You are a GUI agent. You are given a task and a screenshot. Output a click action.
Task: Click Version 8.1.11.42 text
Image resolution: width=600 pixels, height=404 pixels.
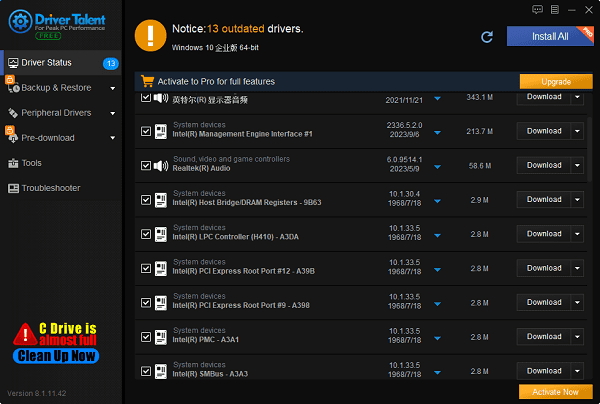point(37,393)
